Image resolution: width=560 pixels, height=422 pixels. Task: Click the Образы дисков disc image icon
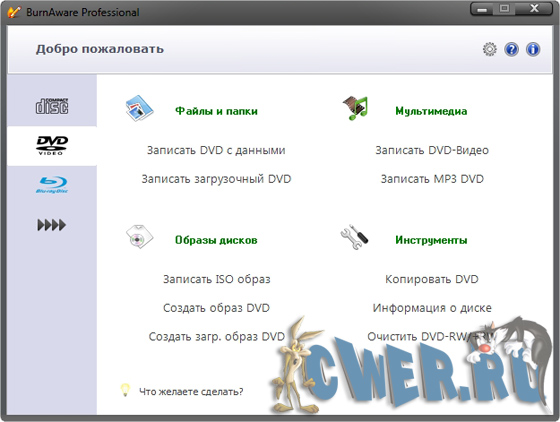(x=139, y=237)
